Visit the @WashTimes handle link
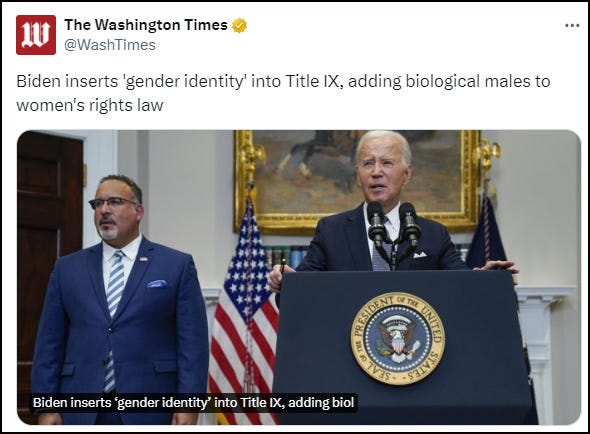Screen dimensions: 590x434 click(x=109, y=45)
